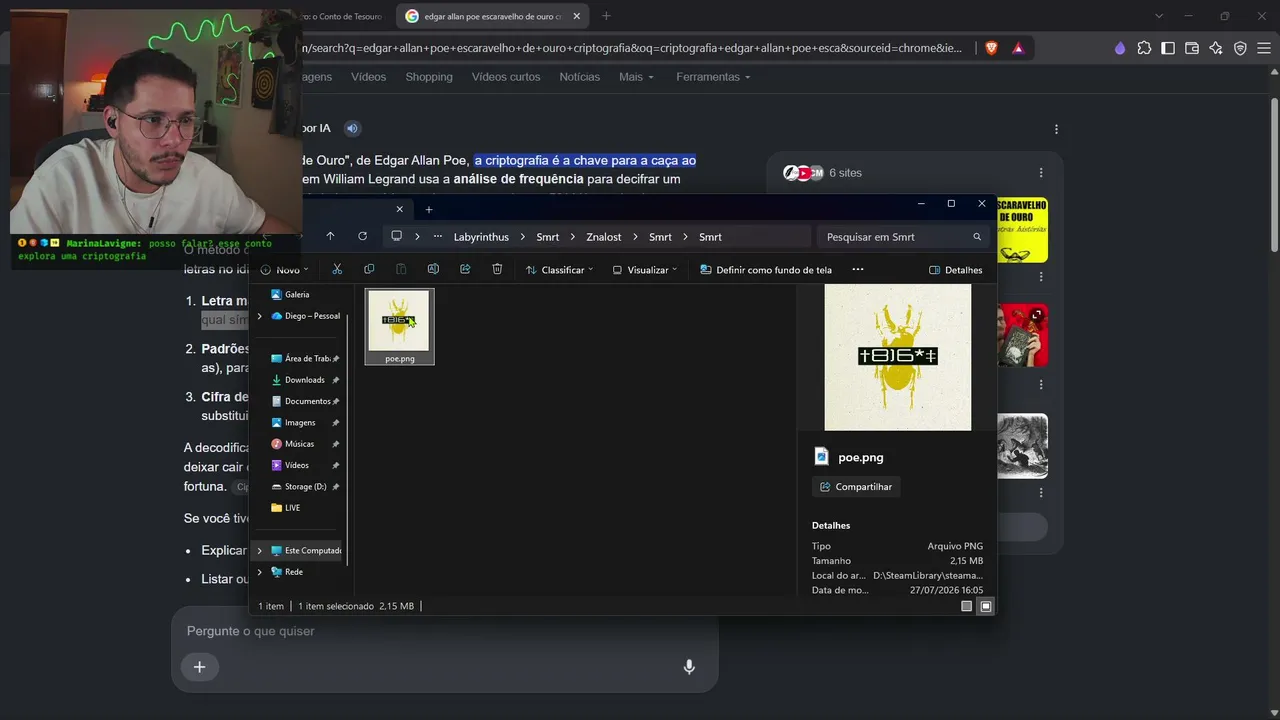Image resolution: width=1280 pixels, height=720 pixels.
Task: Open the browser tab search chevron
Action: tap(1159, 16)
